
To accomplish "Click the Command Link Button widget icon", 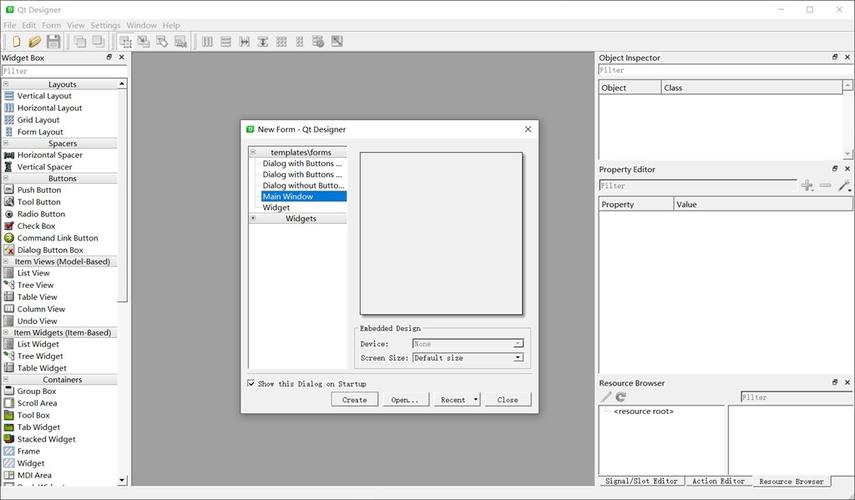I will coord(9,238).
